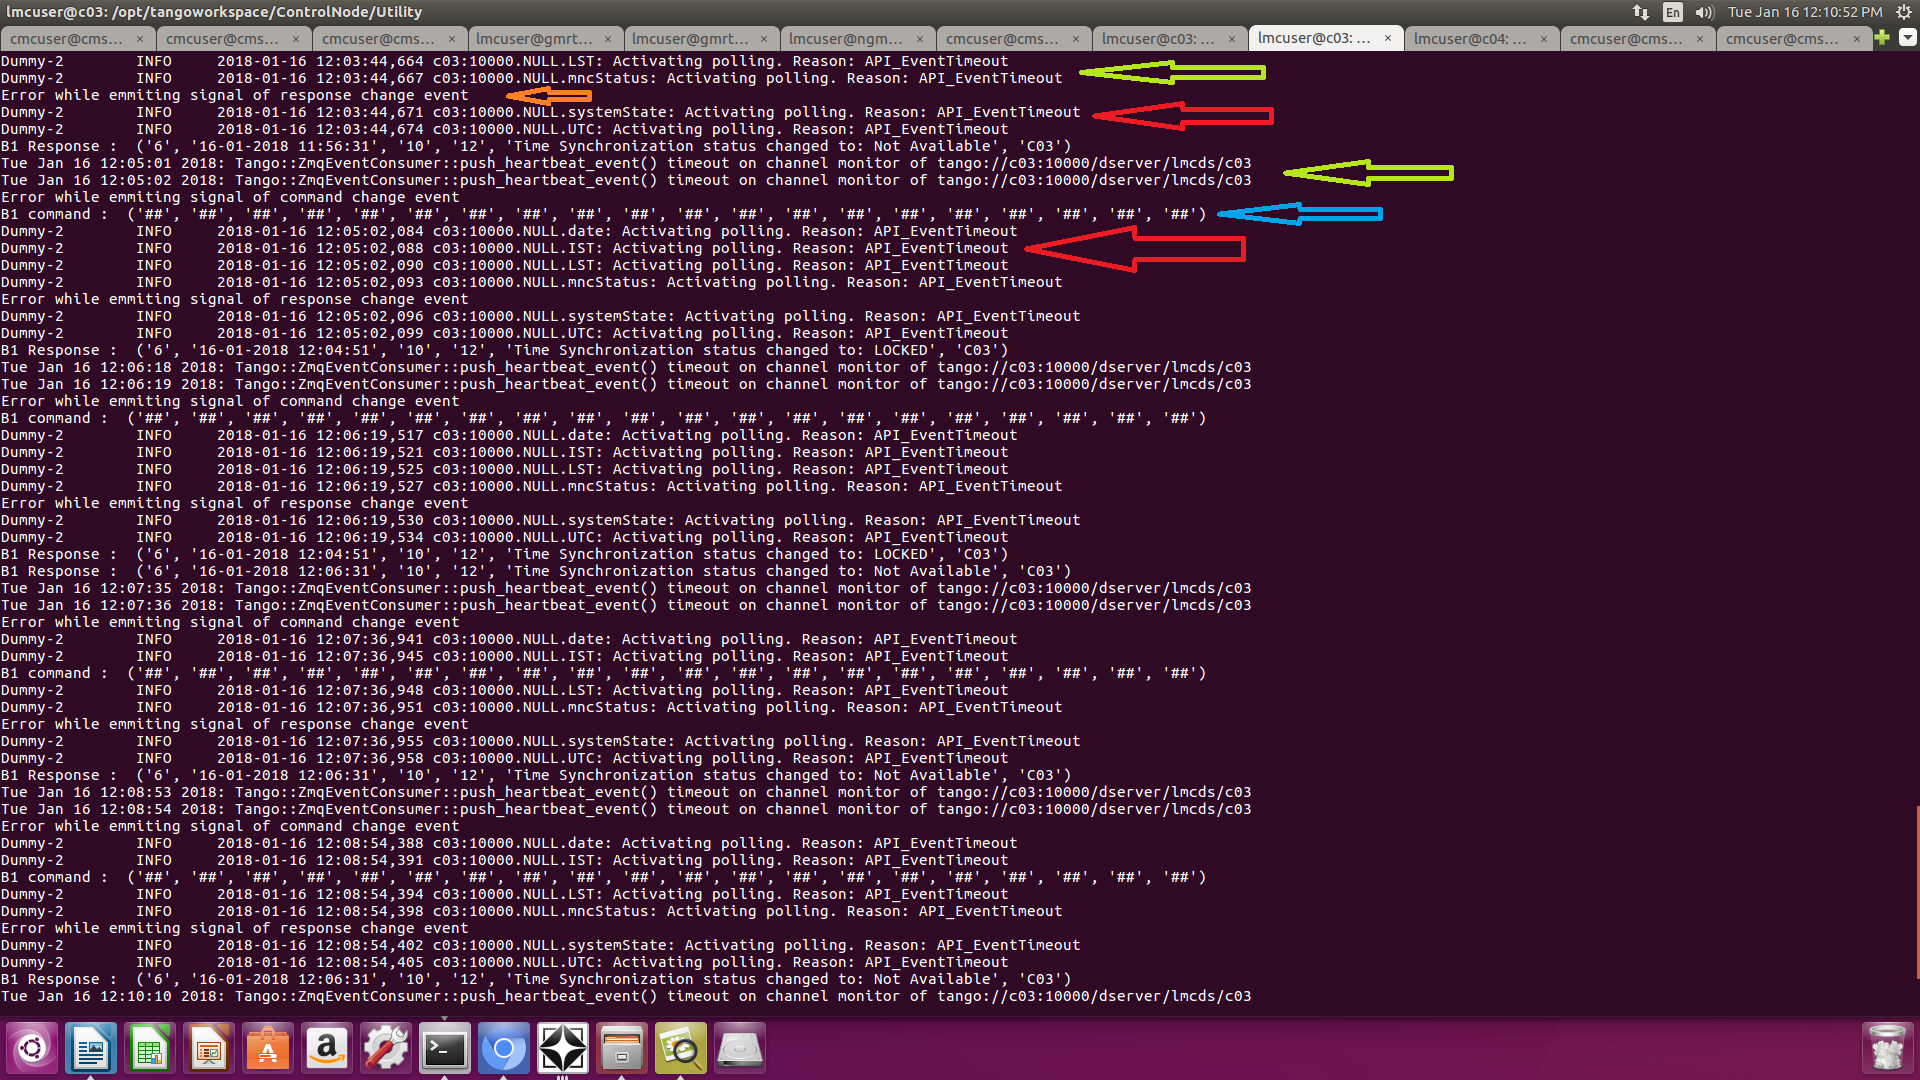Click the Terminal icon in the dock
The height and width of the screenshot is (1080, 1920).
[445, 1048]
